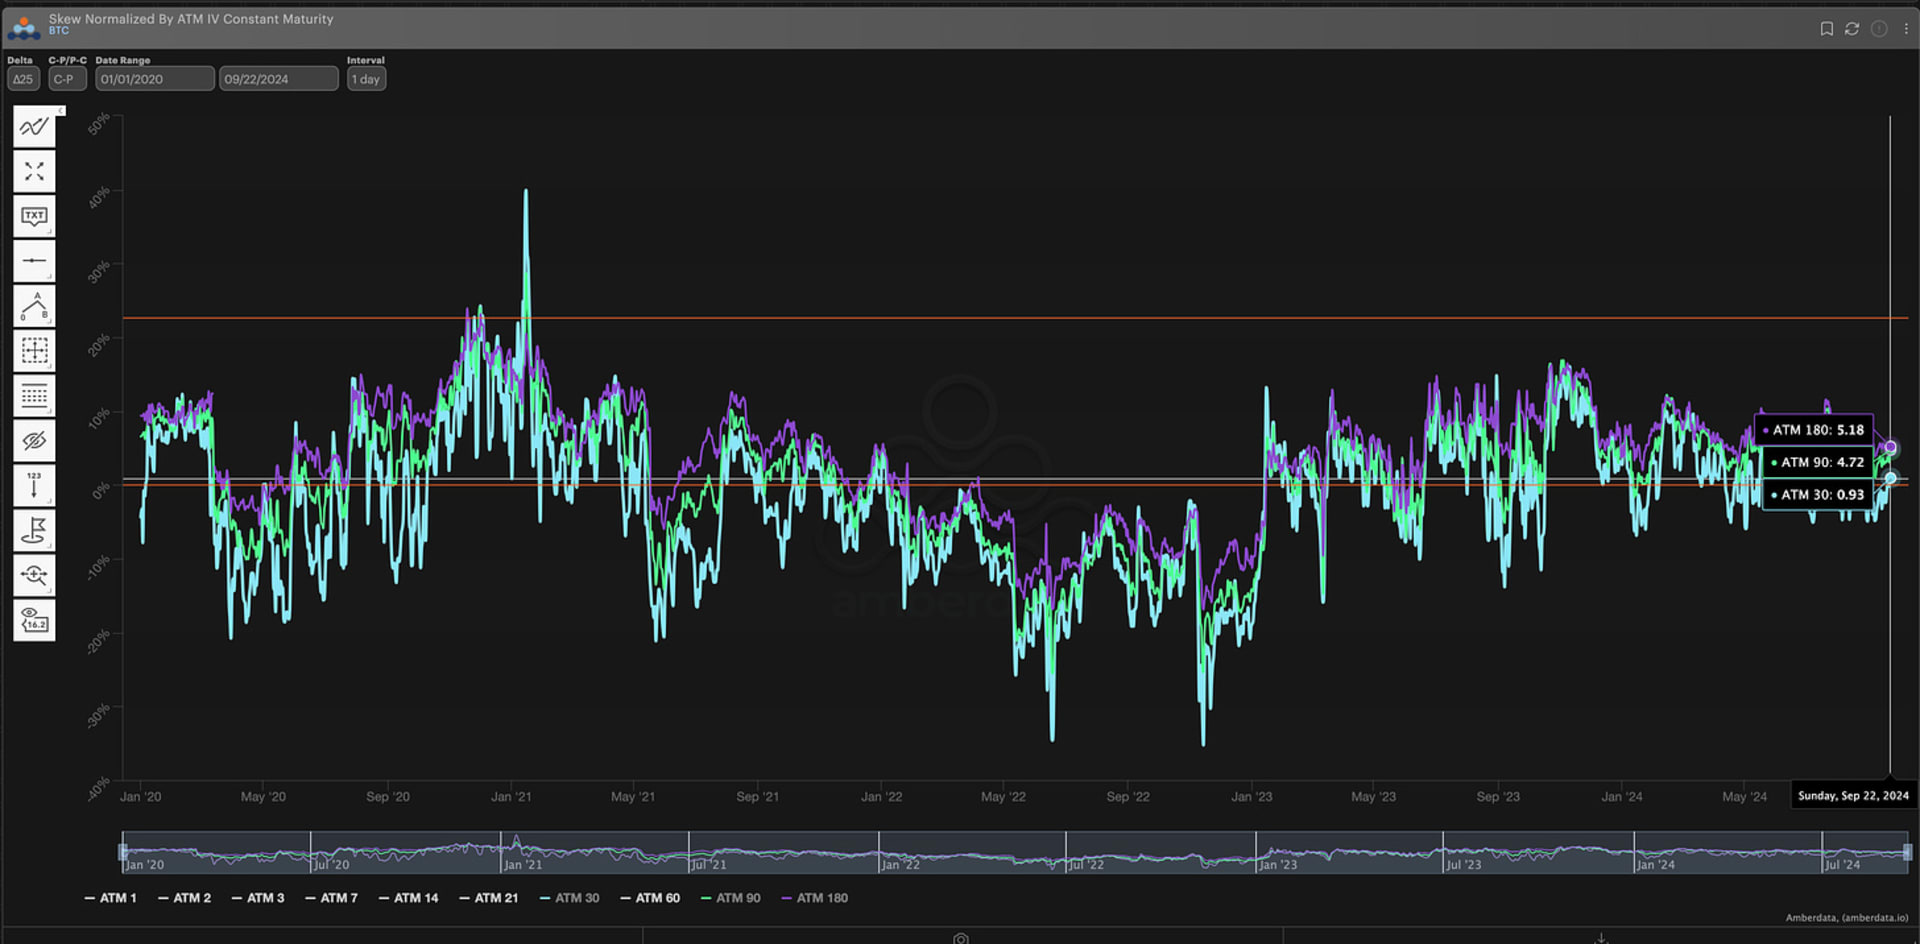Screen dimensions: 1920x944
Task: Click Jan '22 in the range navigator
Action: click(x=900, y=865)
